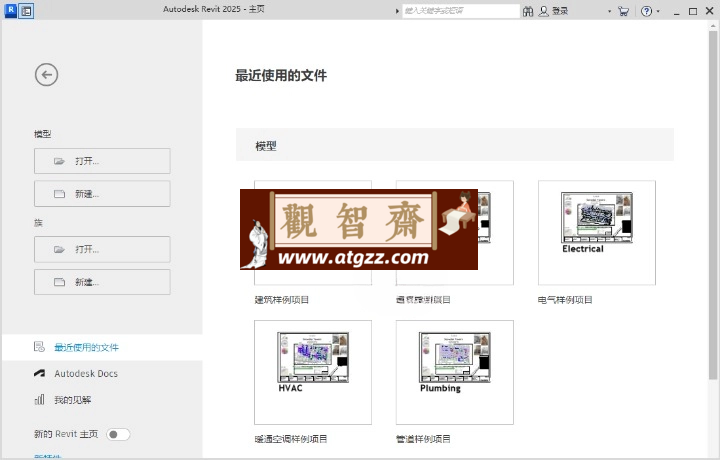720x460 pixels.
Task: Expand the dropdown arrow left of cart icon
Action: tap(609, 11)
